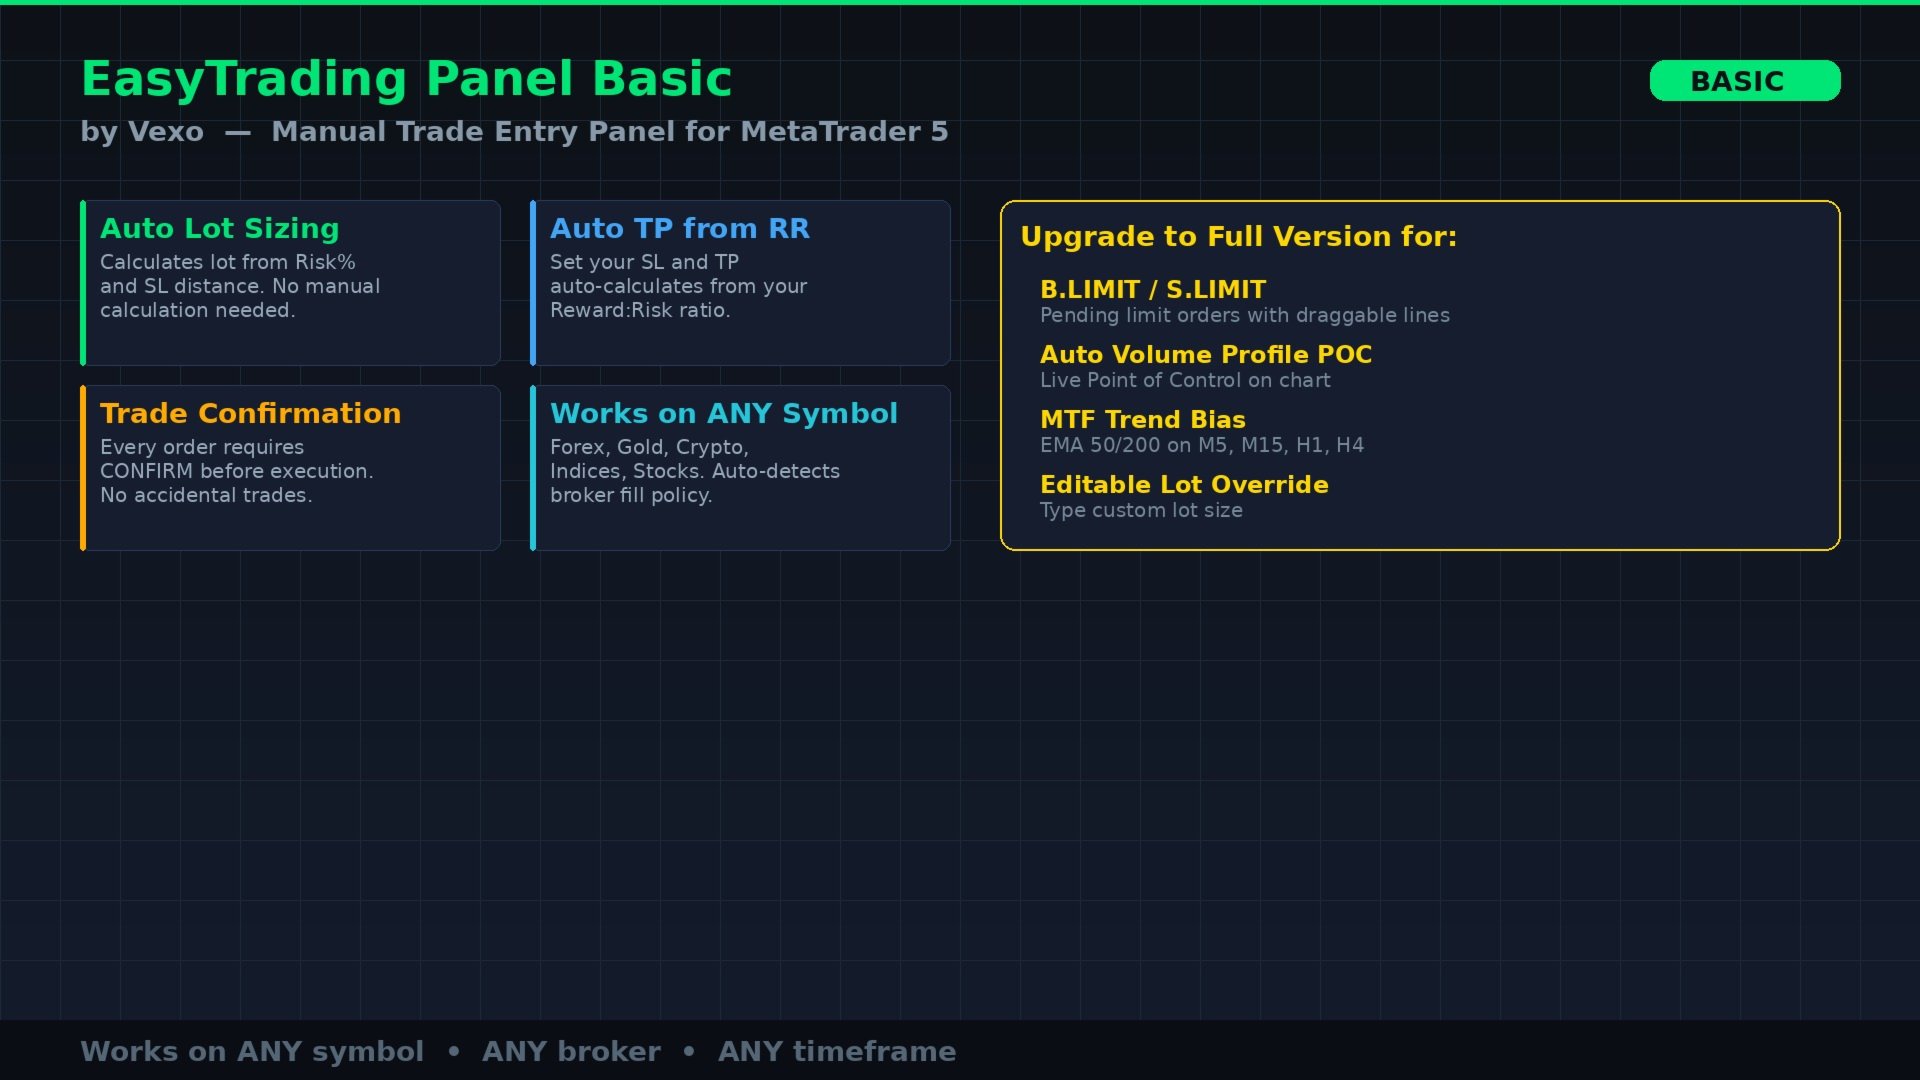Click the Works on ANY Symbol heading

[723, 414]
